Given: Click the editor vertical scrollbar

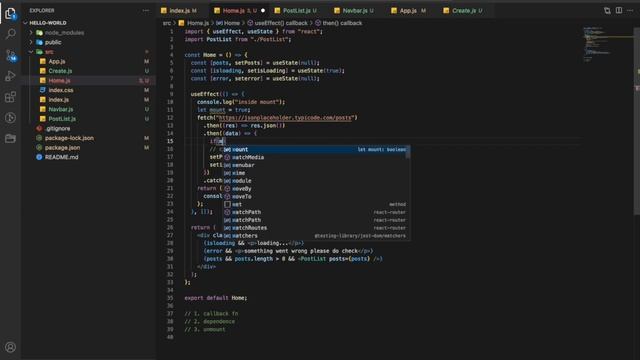Looking at the screenshot, I should coord(637,122).
